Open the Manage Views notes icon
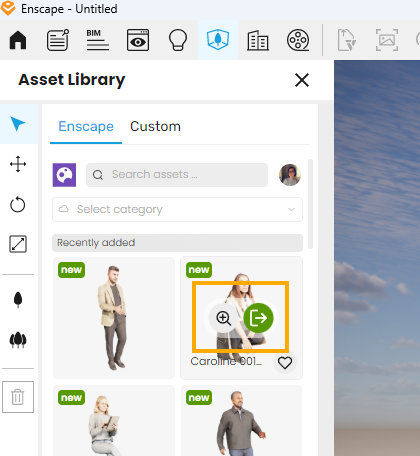 tap(58, 40)
